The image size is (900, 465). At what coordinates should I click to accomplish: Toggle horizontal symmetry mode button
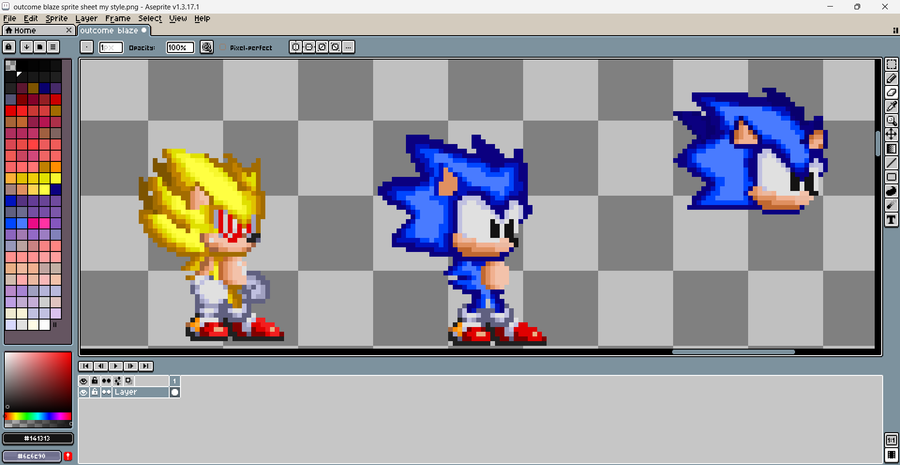(309, 47)
